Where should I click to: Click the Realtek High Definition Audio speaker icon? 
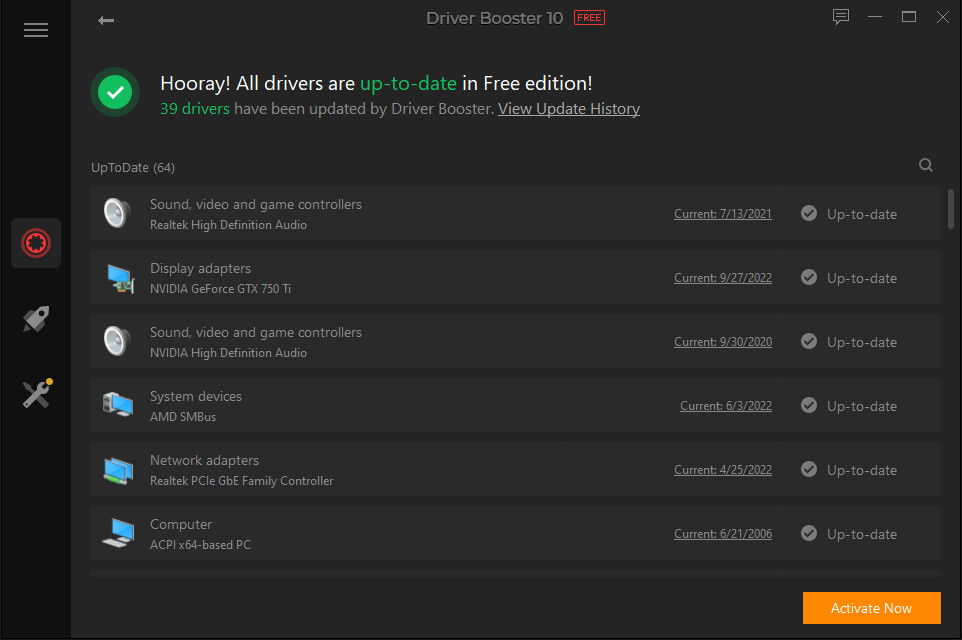tap(117, 213)
